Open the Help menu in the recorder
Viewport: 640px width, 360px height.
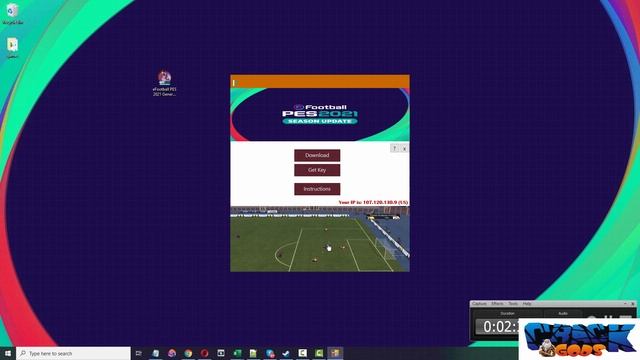pos(527,304)
